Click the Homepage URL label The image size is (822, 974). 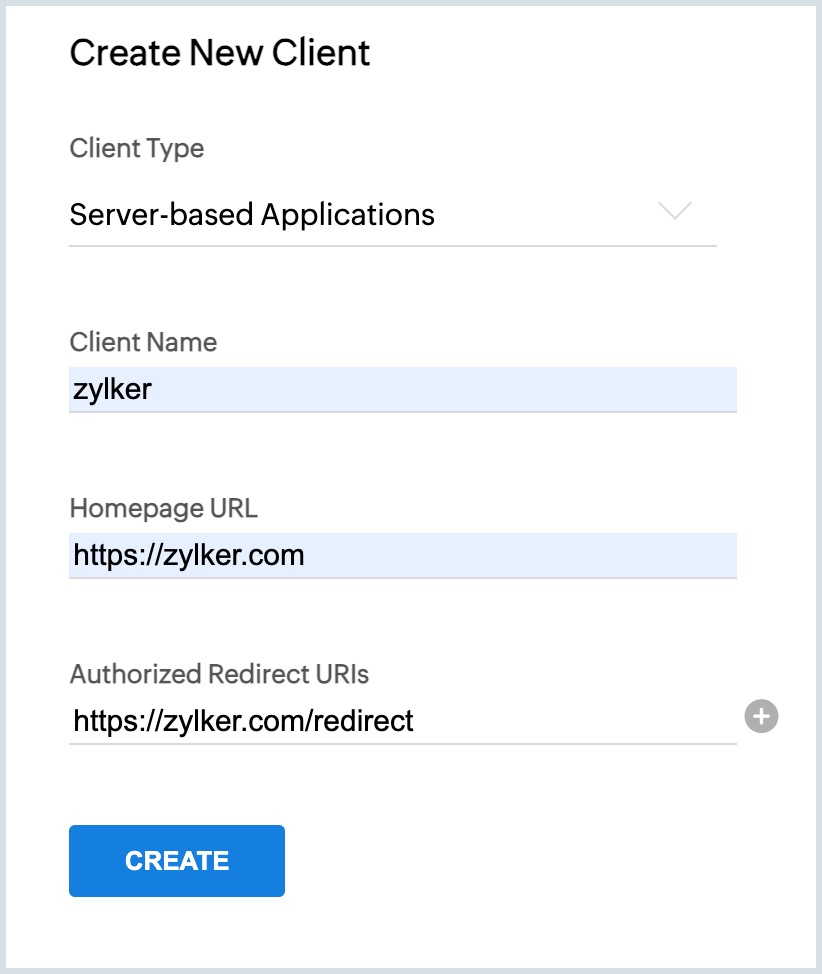(x=163, y=508)
